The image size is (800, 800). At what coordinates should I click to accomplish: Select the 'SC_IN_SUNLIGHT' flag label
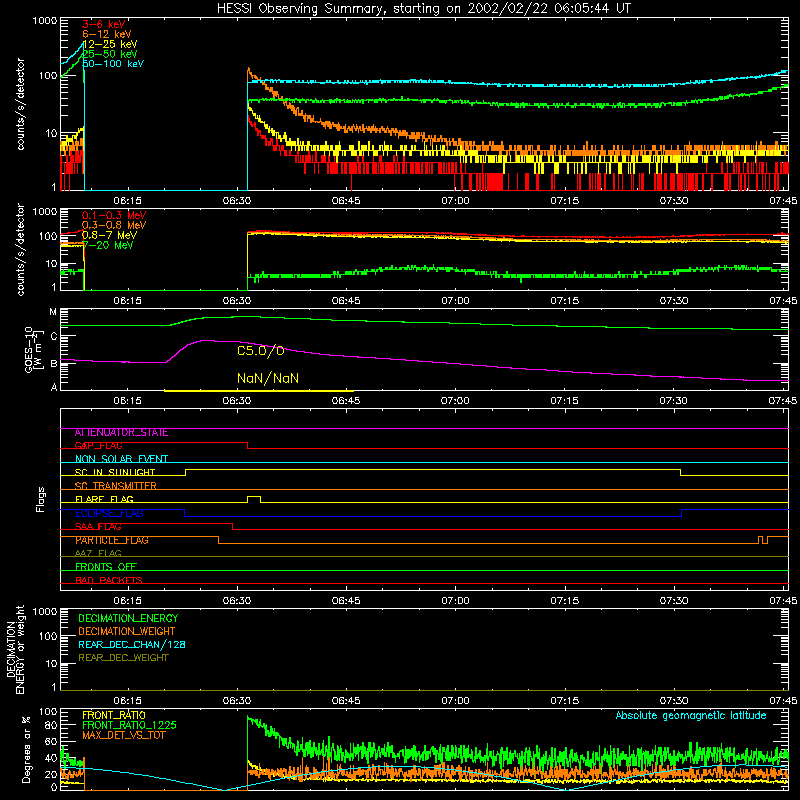tap(115, 472)
